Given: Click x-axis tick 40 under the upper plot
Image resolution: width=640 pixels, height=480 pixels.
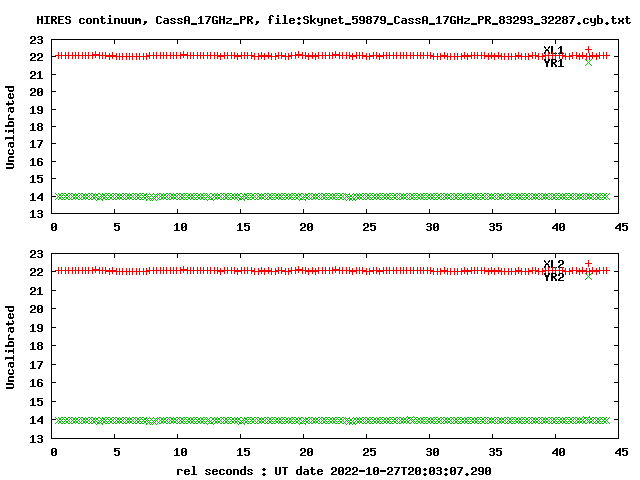Looking at the screenshot, I should [558, 227].
